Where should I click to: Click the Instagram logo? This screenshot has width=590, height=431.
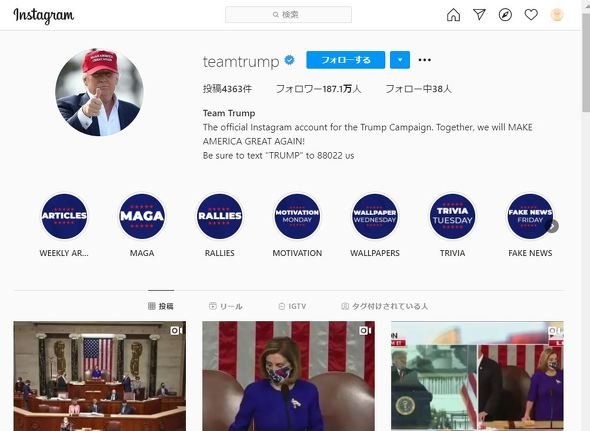coord(44,15)
